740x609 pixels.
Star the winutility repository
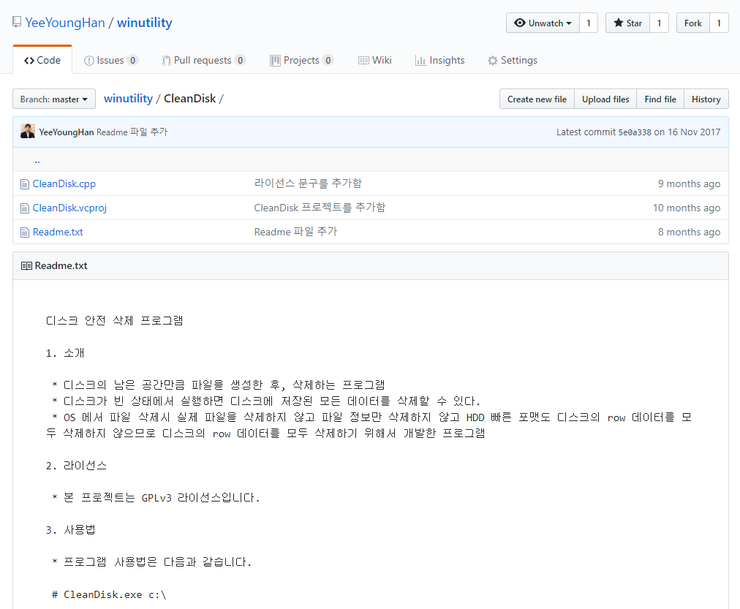click(628, 23)
